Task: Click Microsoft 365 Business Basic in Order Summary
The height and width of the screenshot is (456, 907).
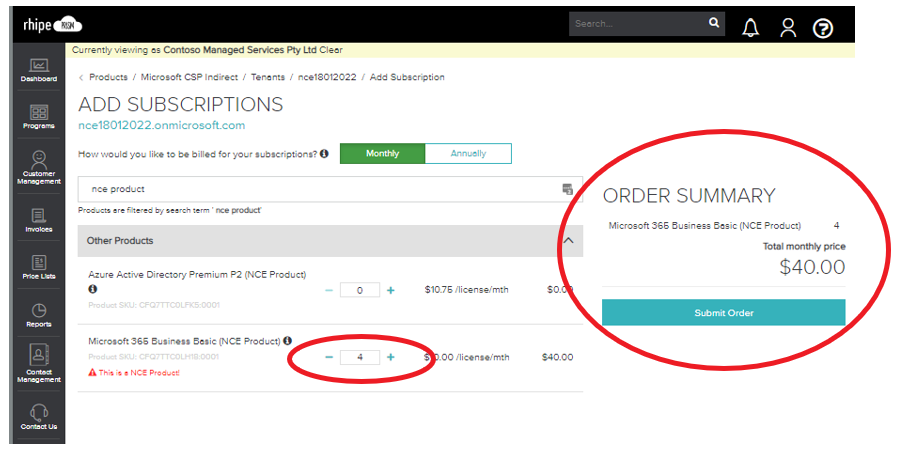Action: coord(705,225)
